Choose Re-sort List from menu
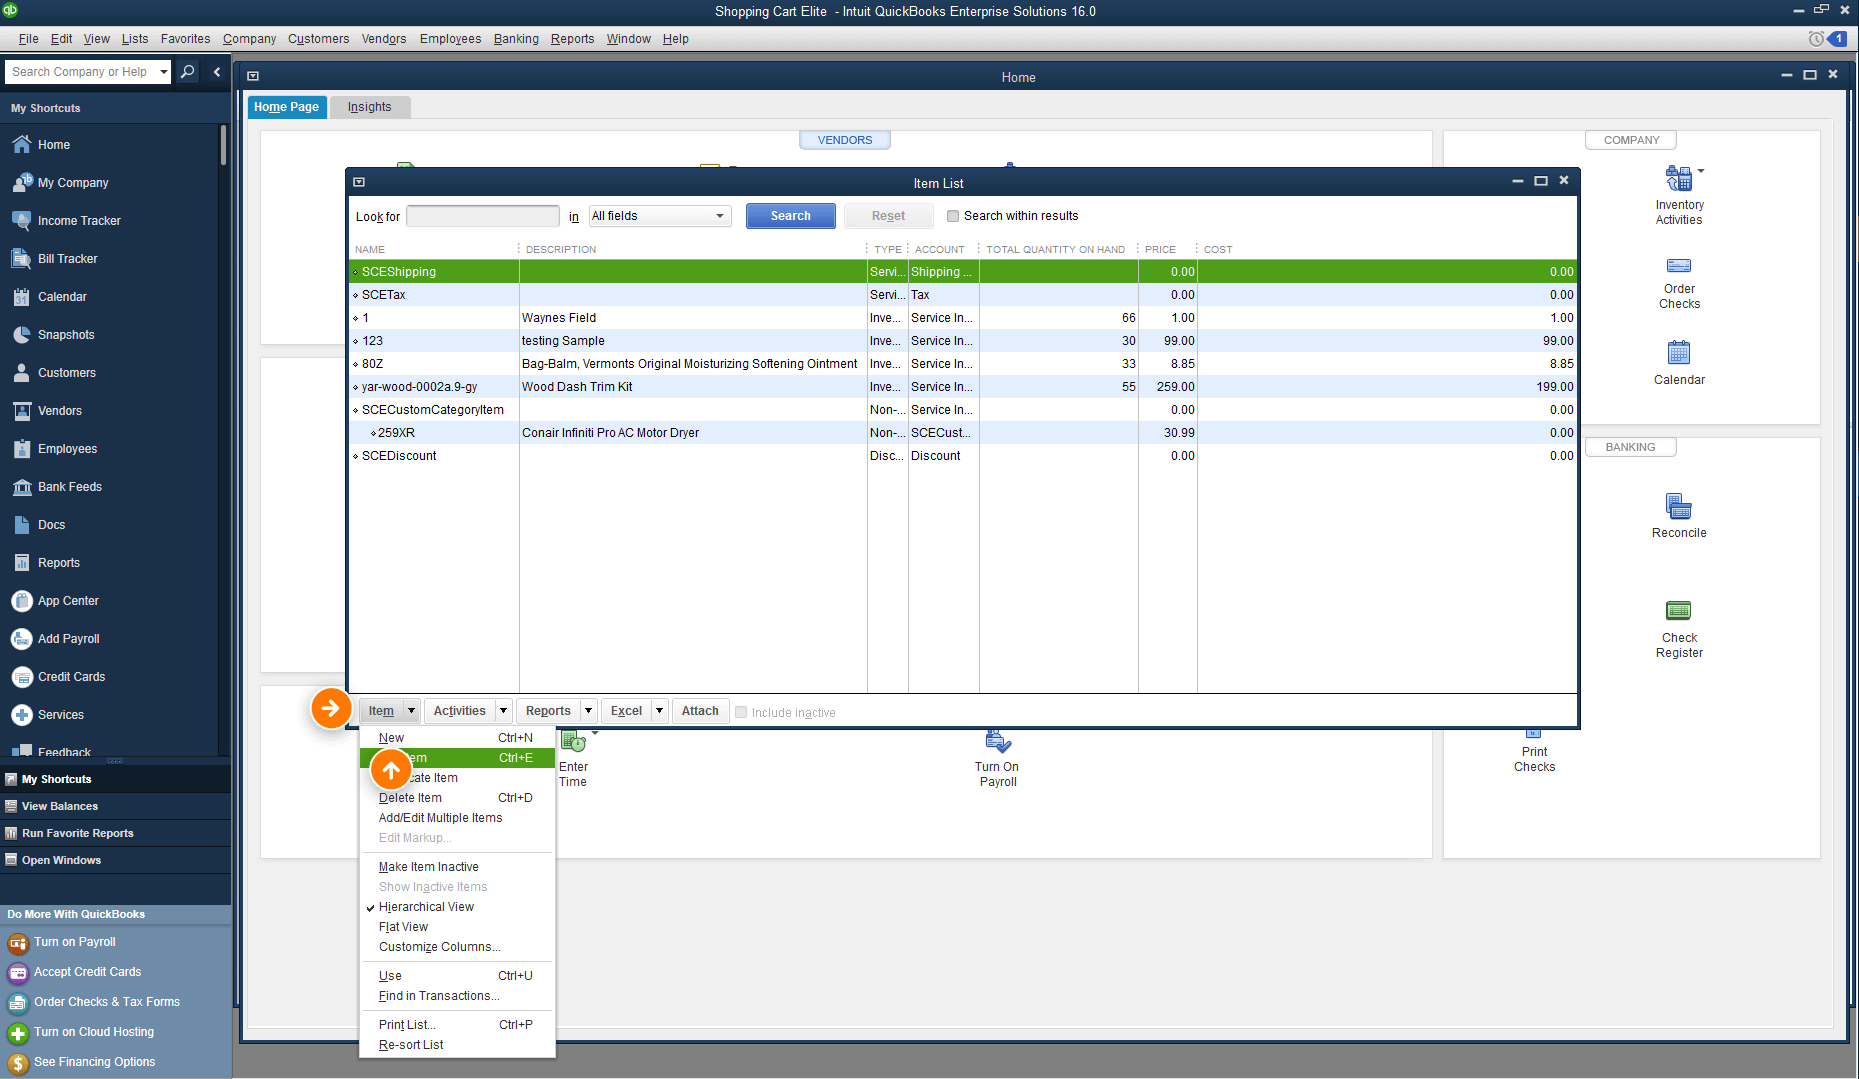 [x=456, y=1045]
